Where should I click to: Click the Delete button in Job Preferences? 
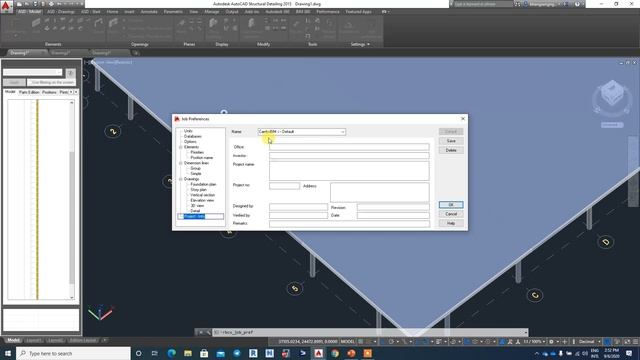[x=451, y=150]
